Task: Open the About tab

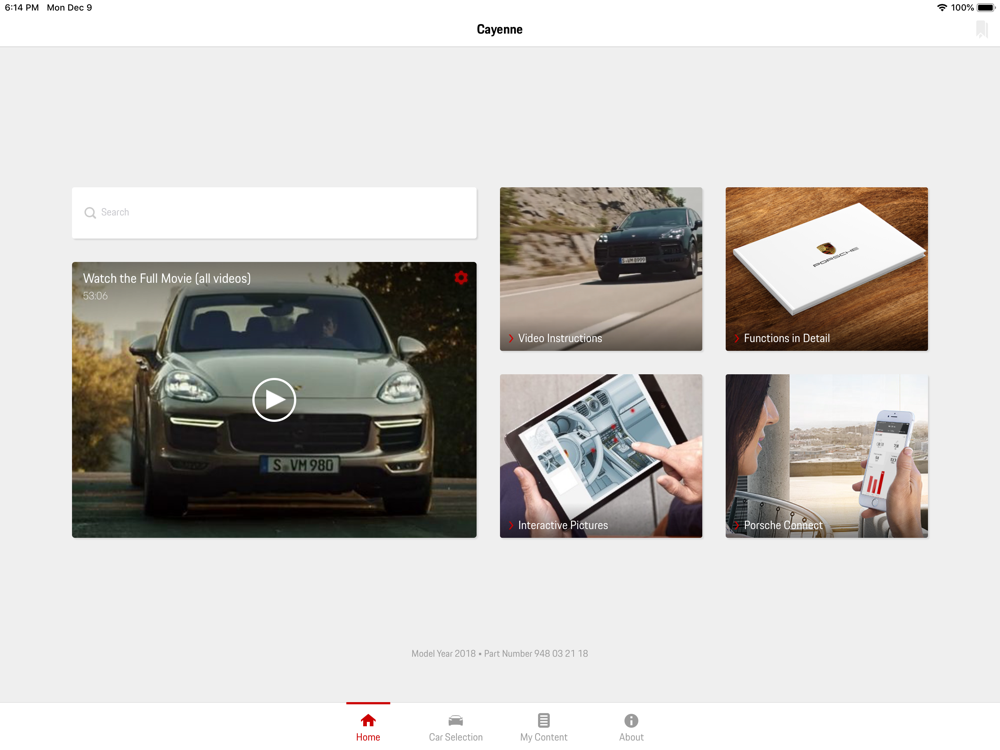Action: coord(631,727)
